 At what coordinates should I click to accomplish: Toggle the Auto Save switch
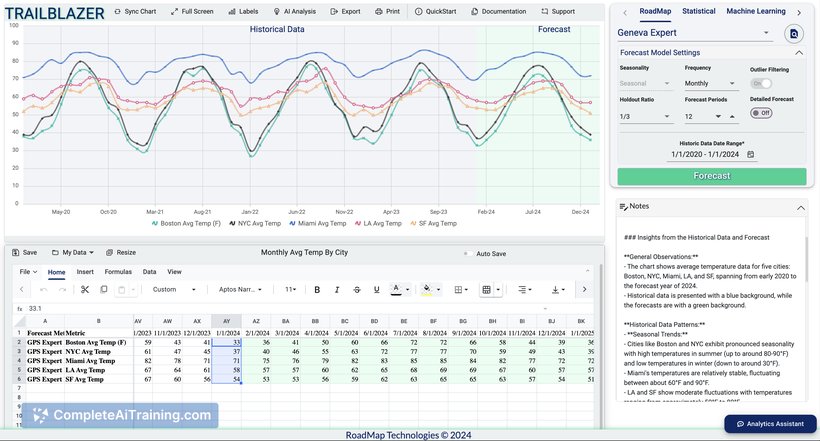click(466, 254)
